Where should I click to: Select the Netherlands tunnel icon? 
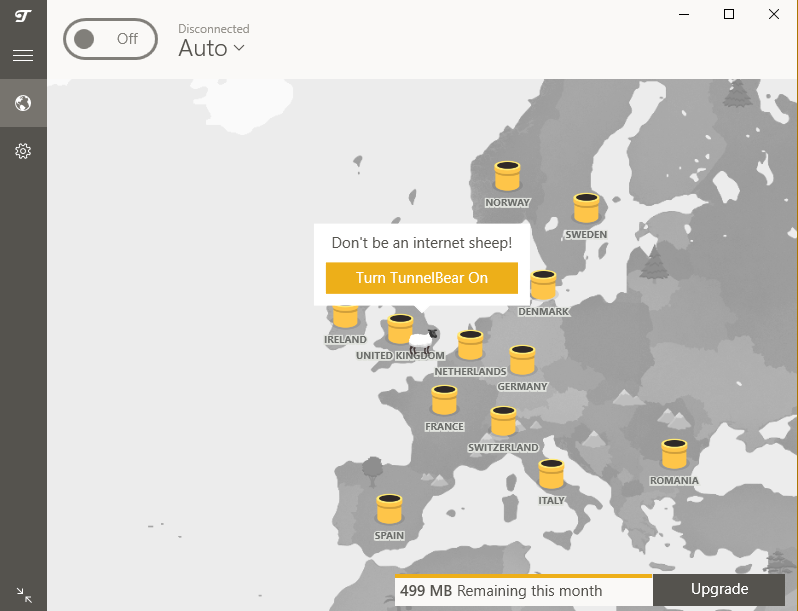pyautogui.click(x=470, y=345)
